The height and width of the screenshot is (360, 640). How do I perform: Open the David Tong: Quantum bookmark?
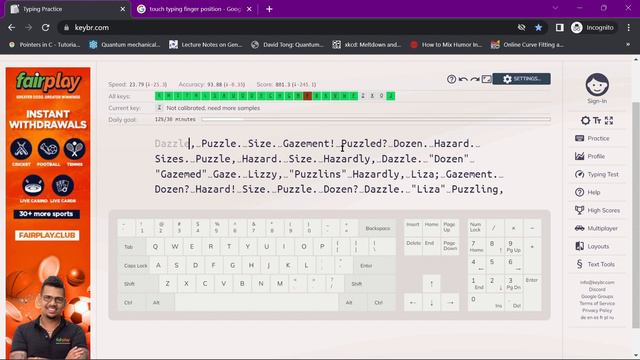(x=288, y=44)
